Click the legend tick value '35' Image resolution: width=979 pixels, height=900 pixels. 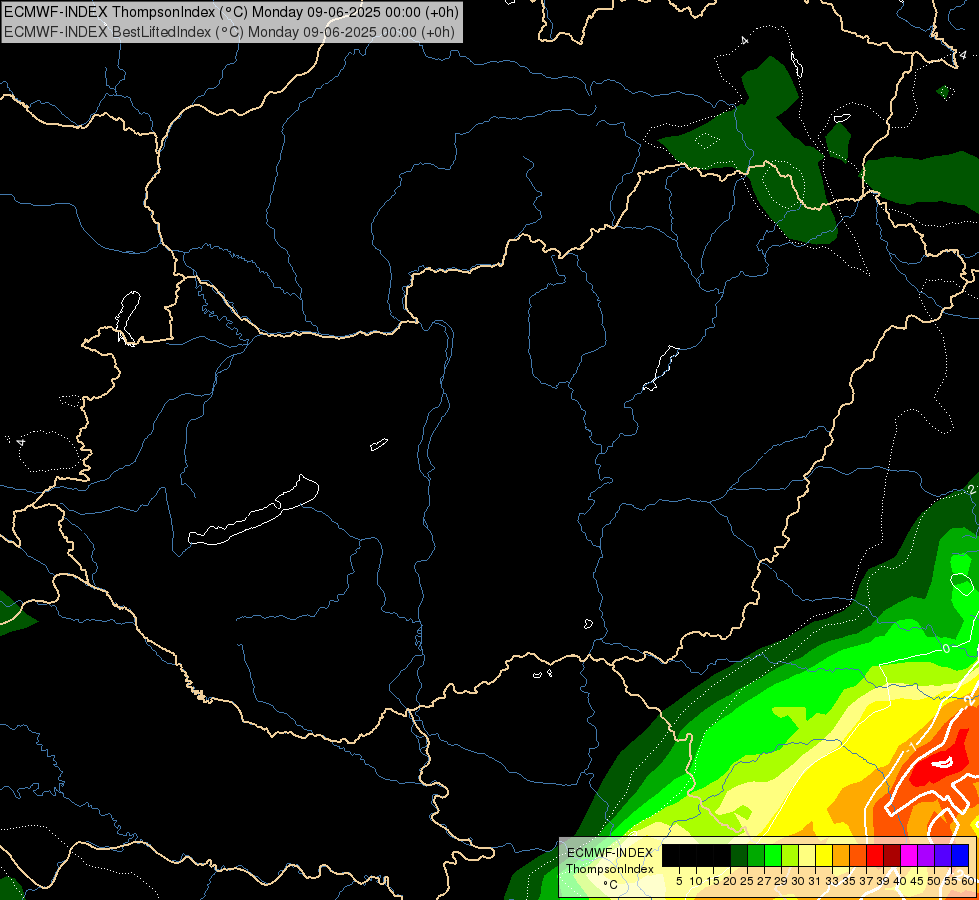tap(849, 881)
